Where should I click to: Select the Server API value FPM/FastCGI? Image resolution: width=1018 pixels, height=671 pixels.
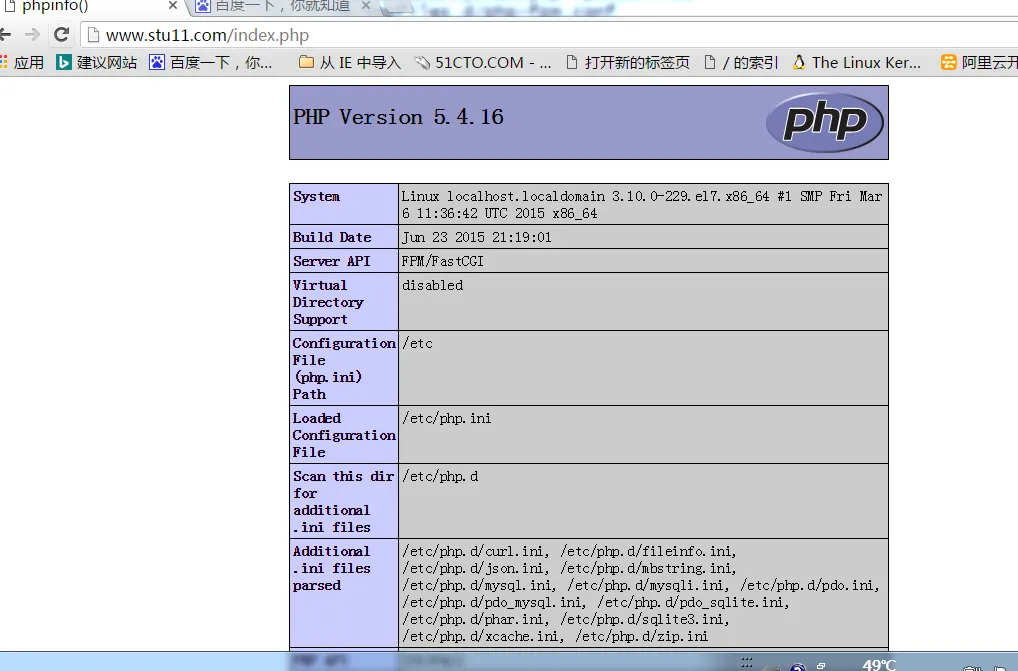pos(443,261)
